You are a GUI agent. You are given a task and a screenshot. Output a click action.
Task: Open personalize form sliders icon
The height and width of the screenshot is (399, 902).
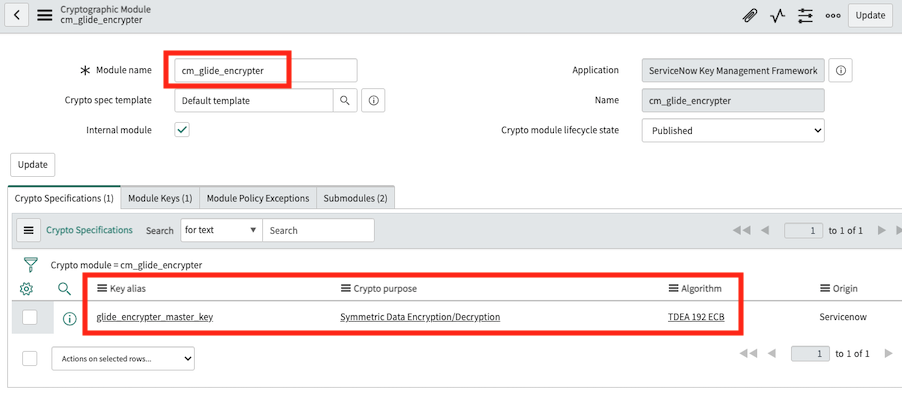coord(805,16)
